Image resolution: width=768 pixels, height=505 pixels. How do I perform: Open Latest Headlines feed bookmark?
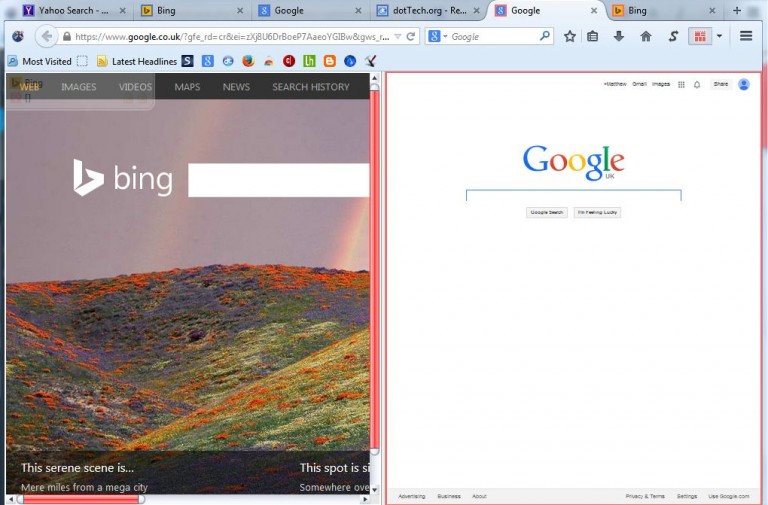[x=137, y=61]
